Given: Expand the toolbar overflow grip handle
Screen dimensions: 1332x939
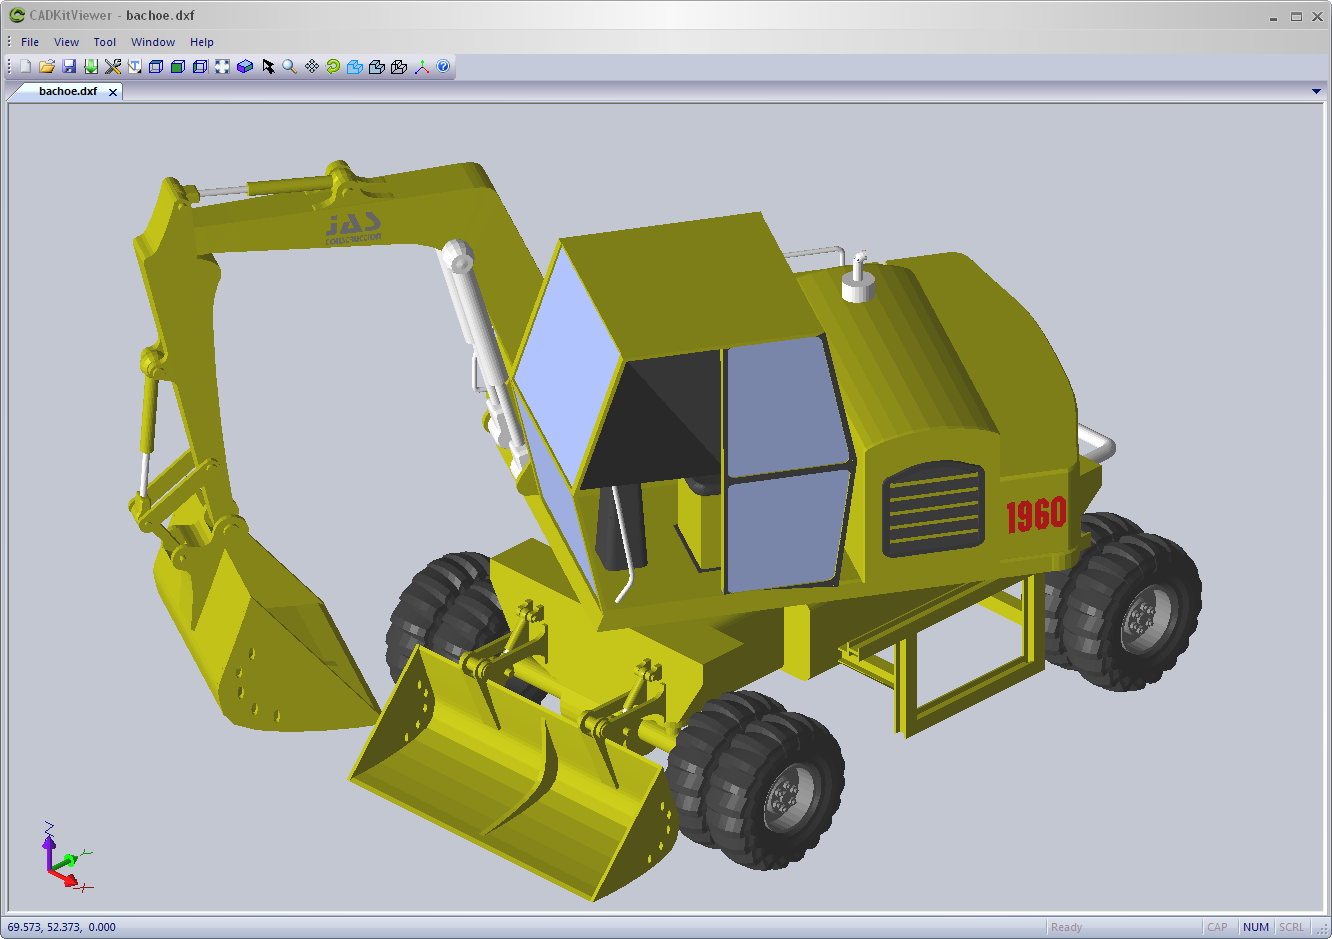Looking at the screenshot, I should point(8,66).
